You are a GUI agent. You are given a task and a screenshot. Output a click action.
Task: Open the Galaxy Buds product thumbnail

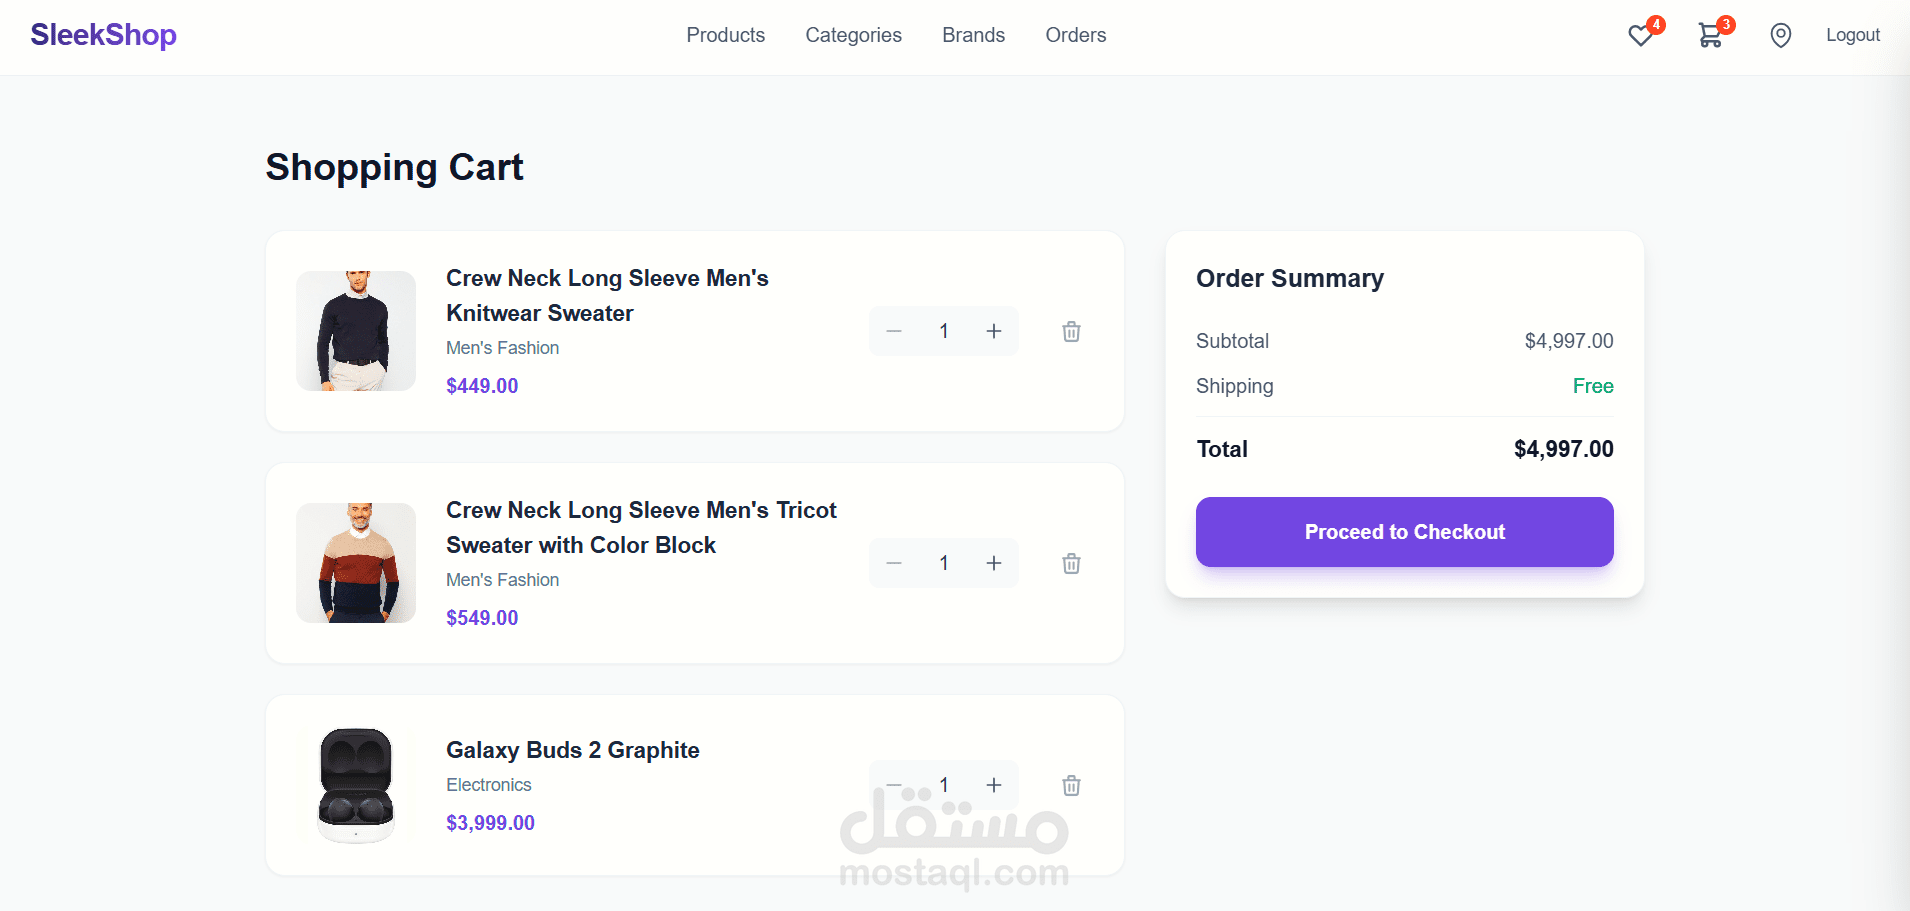click(356, 785)
